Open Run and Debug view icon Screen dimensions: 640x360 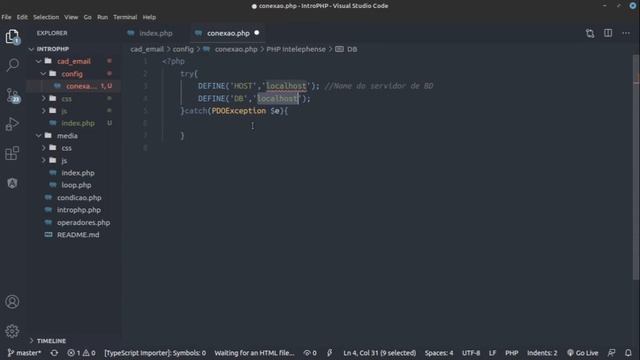[12, 124]
